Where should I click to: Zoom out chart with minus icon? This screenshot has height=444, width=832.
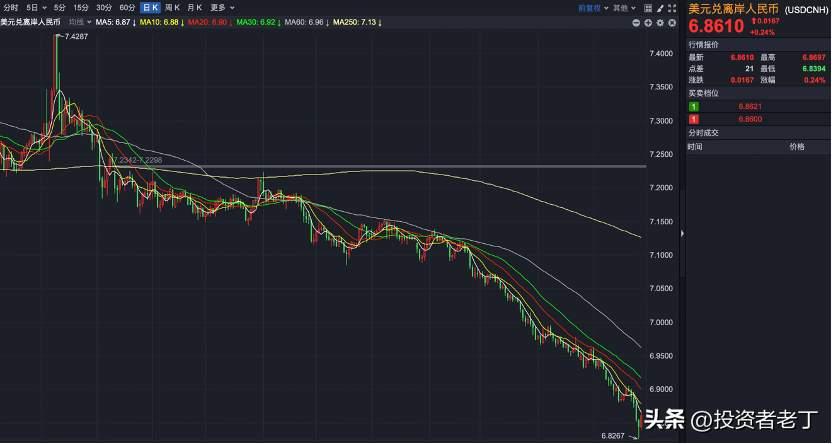point(636,23)
